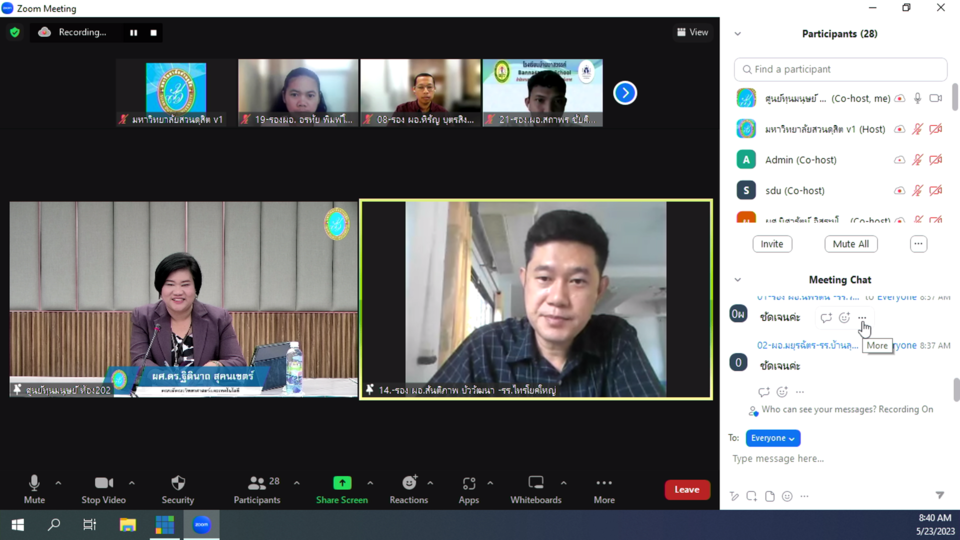Open audio options arrow next to Mute

pos(58,483)
